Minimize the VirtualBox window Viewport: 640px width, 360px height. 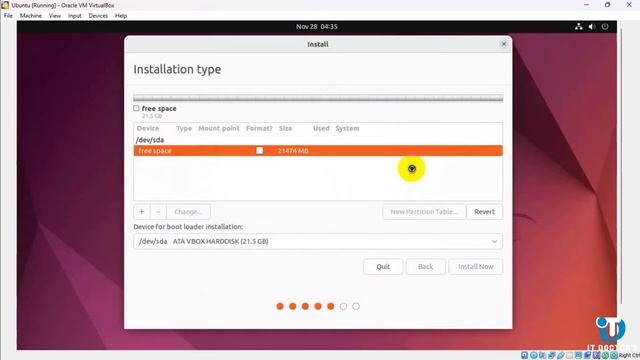click(587, 5)
